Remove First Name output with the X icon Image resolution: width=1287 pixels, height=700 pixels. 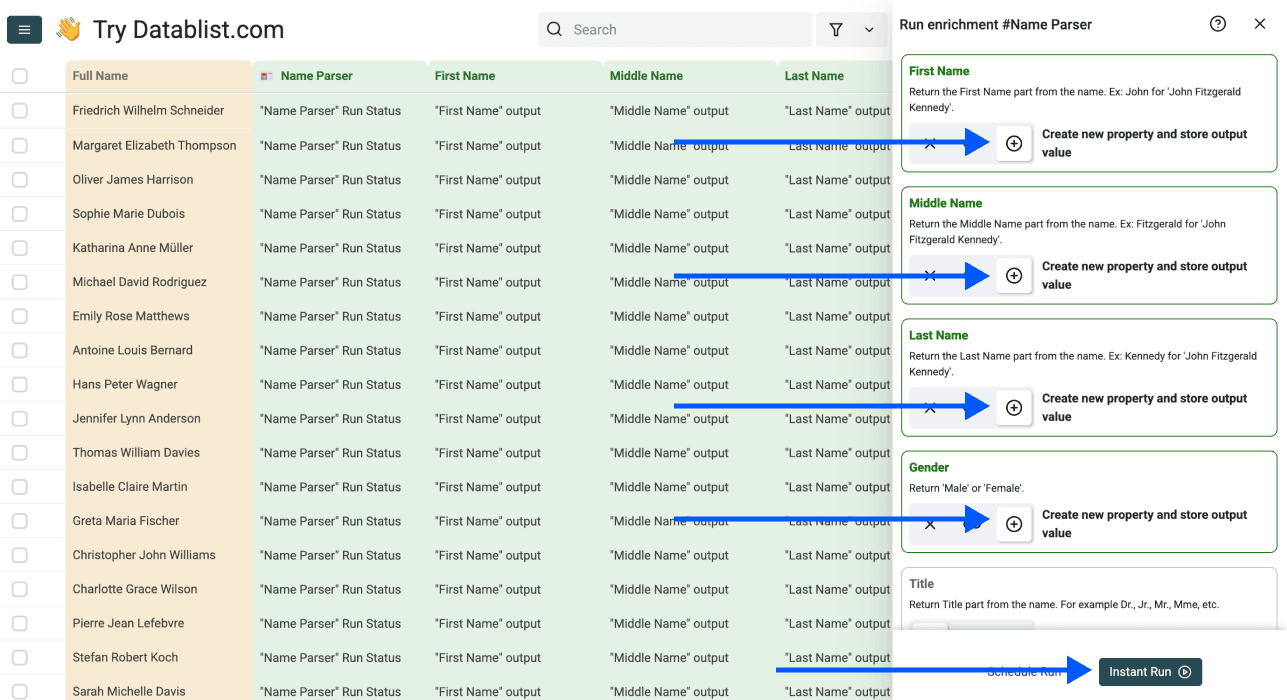[x=929, y=142]
